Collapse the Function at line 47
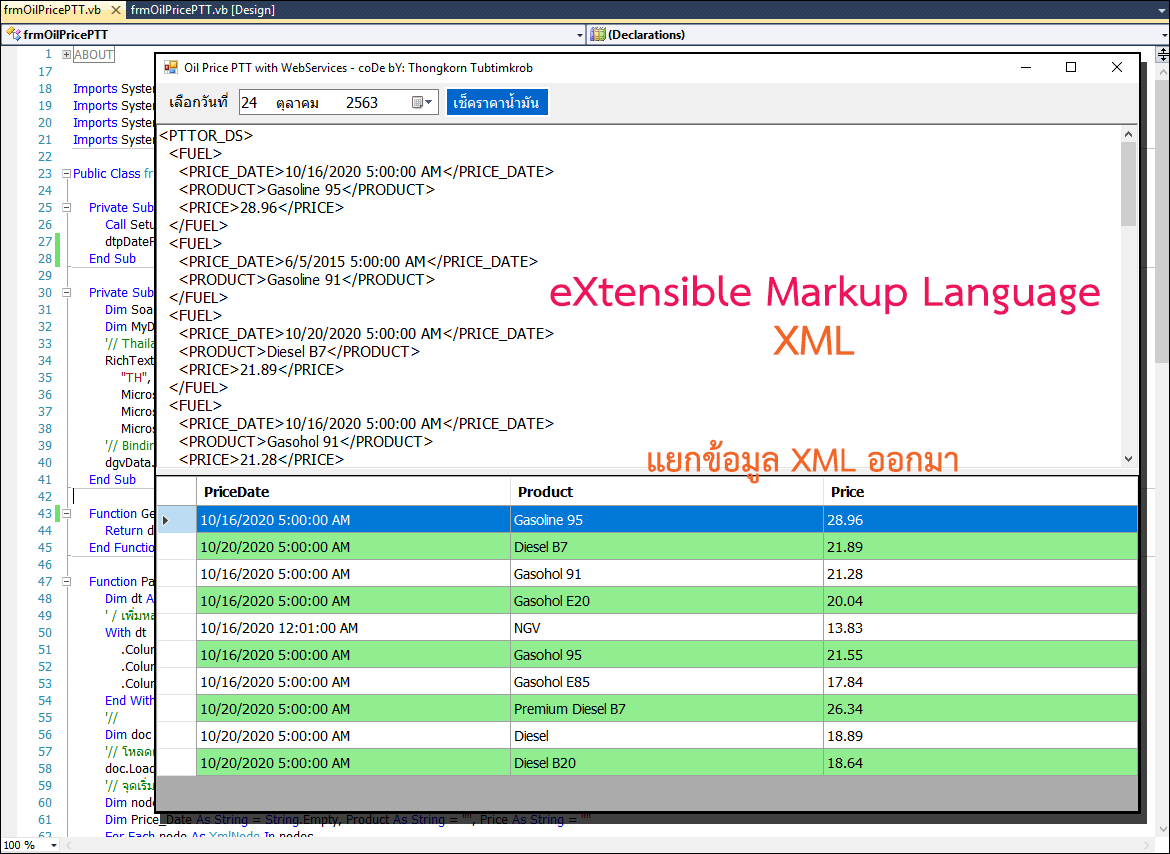1170x854 pixels. 66,582
